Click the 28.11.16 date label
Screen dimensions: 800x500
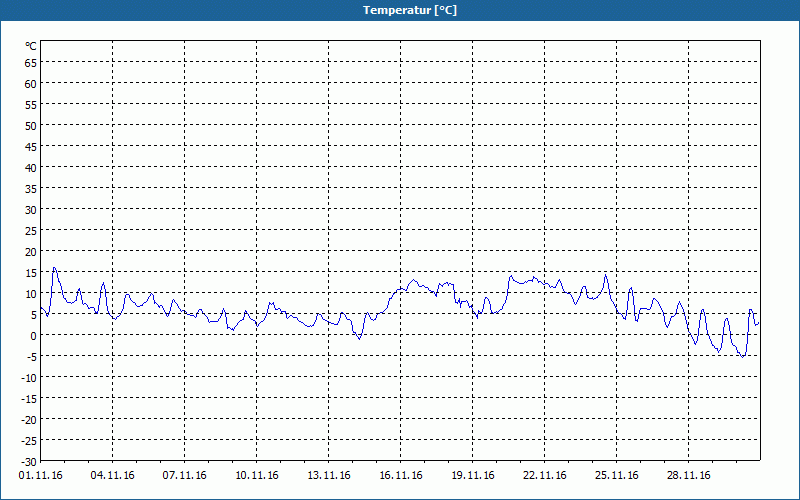pos(688,475)
